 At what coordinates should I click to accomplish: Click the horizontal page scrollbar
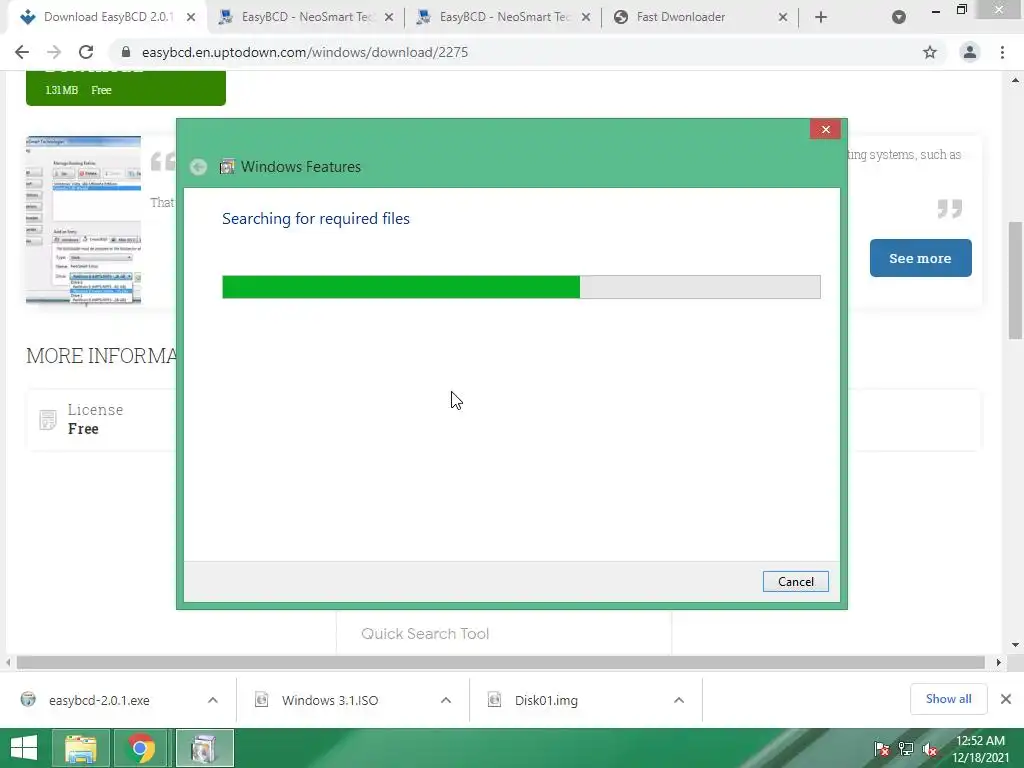coord(501,662)
